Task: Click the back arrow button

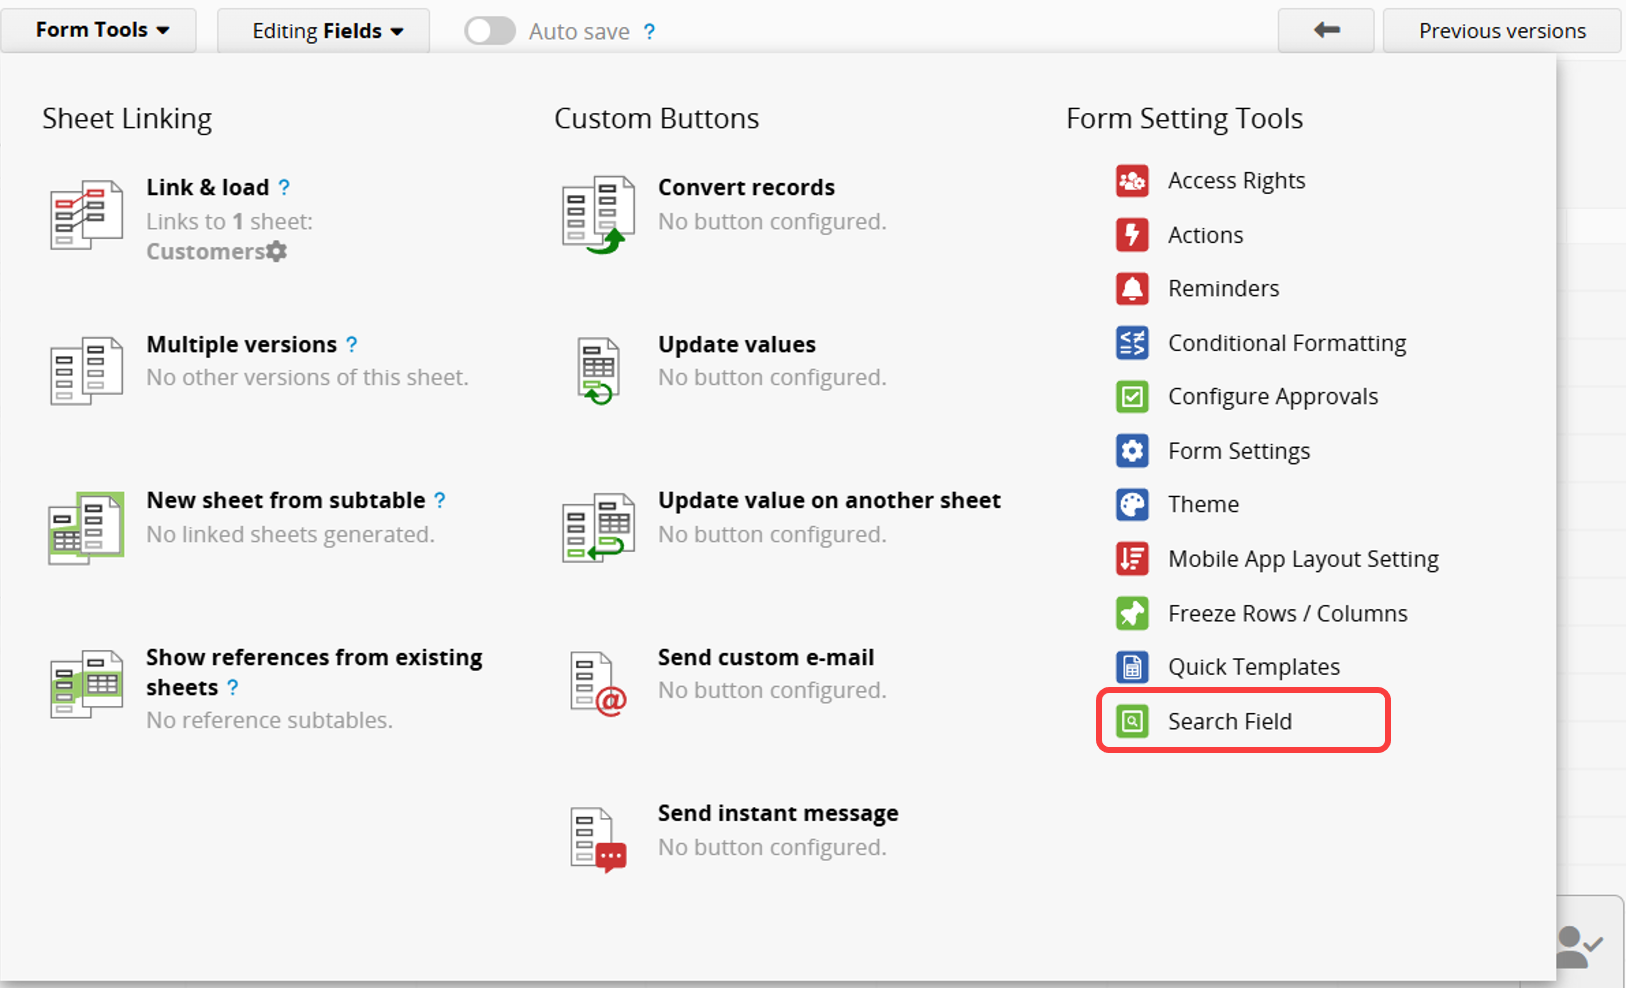Action: pyautogui.click(x=1326, y=31)
